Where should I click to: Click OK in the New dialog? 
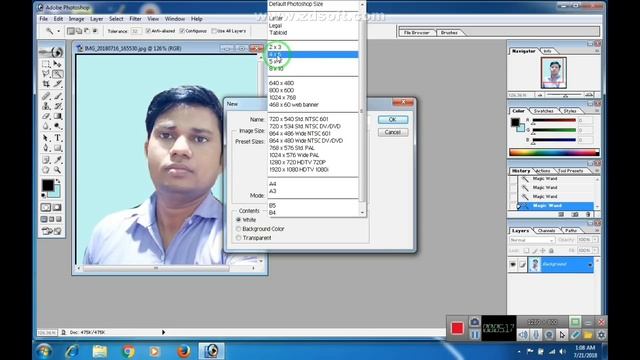(393, 120)
